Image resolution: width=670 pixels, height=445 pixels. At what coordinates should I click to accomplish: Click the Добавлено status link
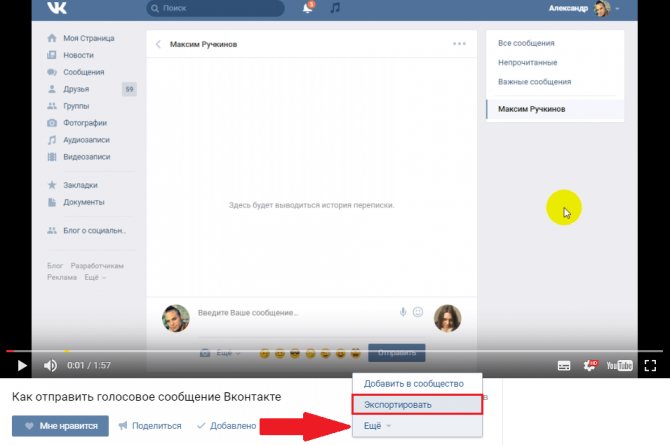coord(226,426)
